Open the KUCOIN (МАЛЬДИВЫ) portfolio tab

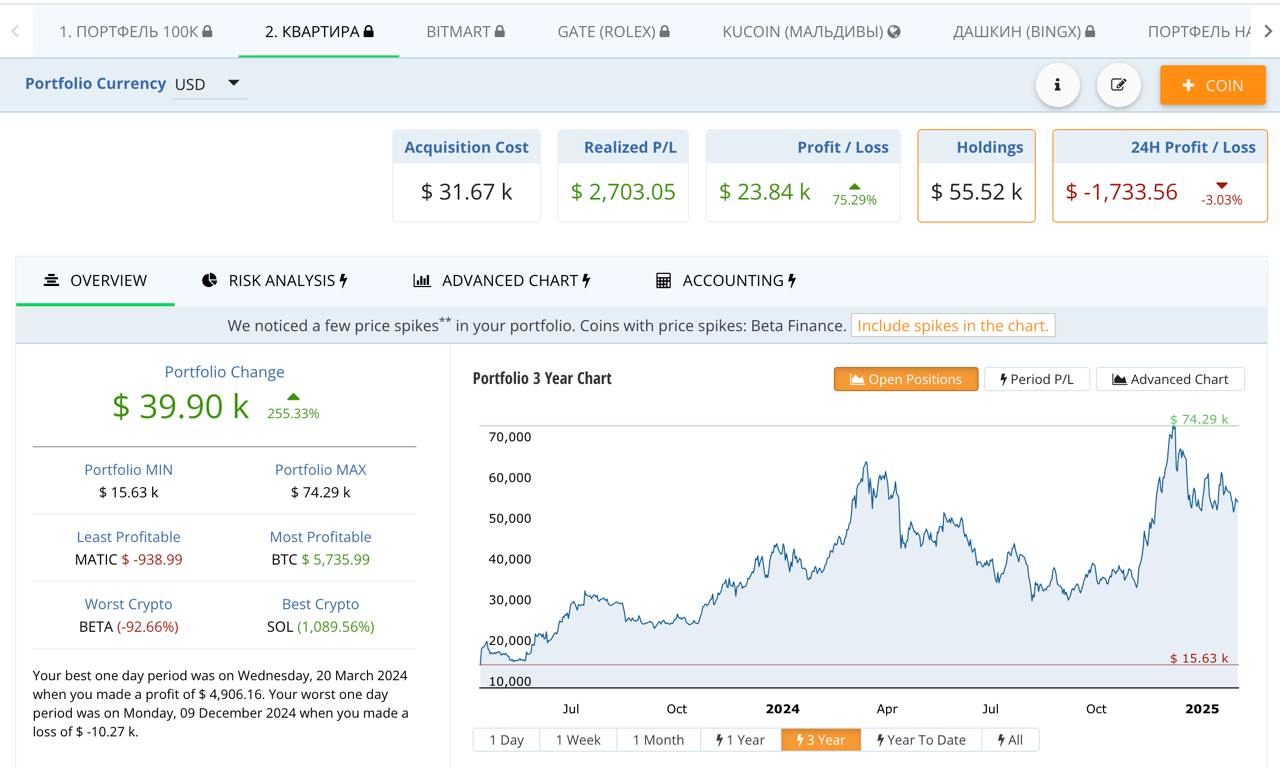[811, 31]
